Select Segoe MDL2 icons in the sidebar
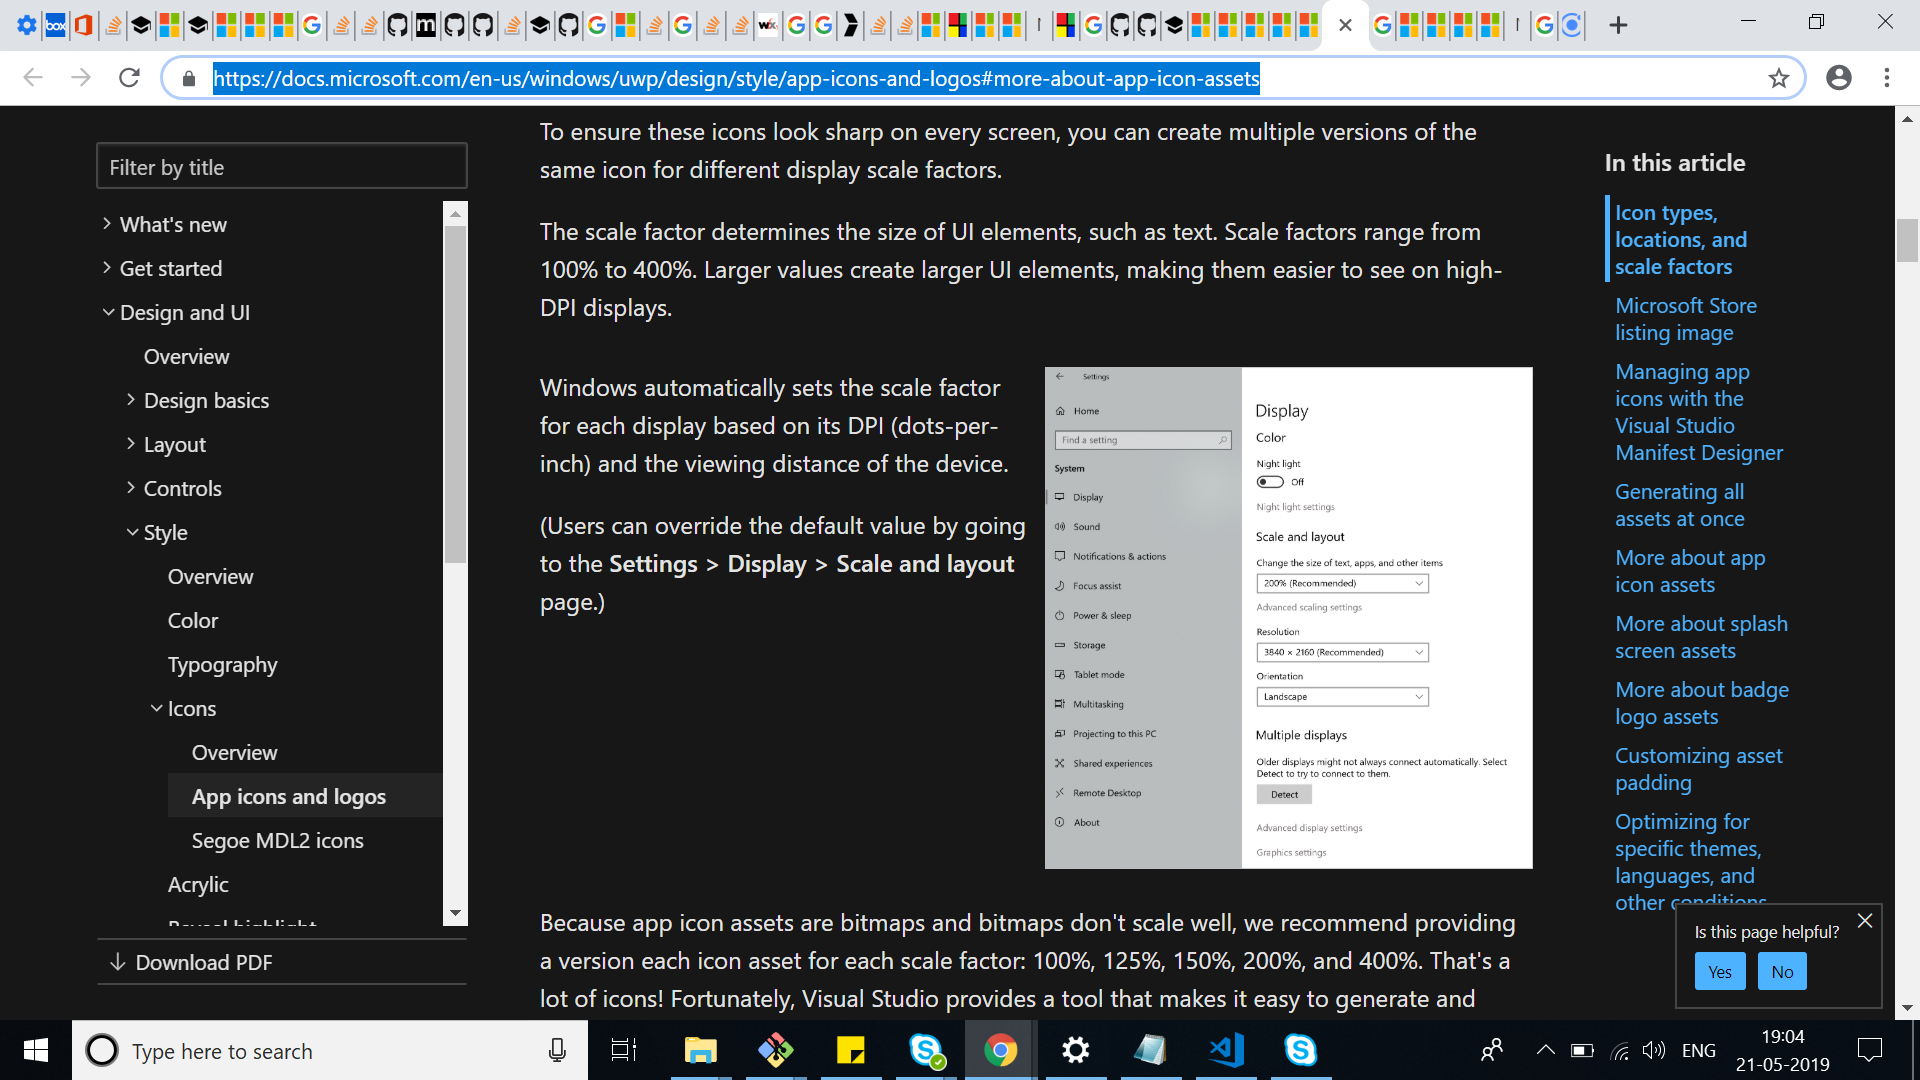Image resolution: width=1920 pixels, height=1080 pixels. point(277,840)
